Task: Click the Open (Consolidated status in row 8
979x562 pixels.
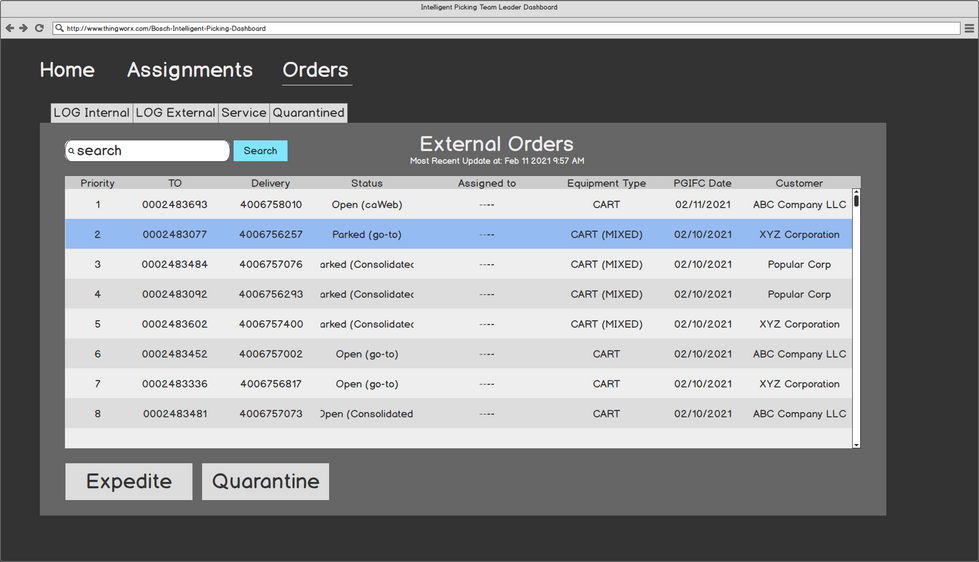Action: 367,414
